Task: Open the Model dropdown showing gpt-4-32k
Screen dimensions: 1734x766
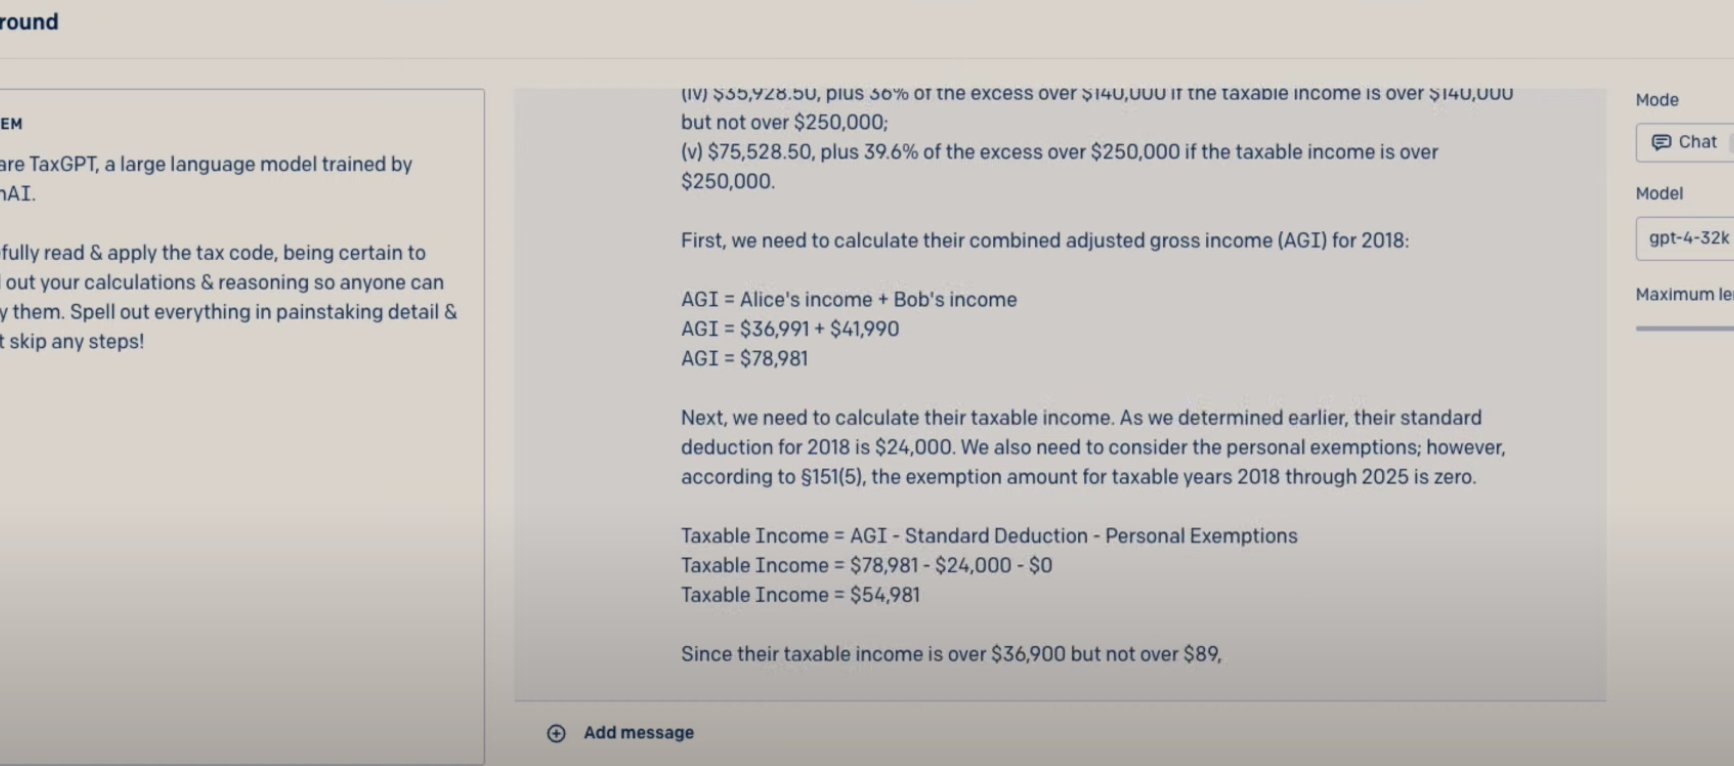Action: coord(1685,238)
